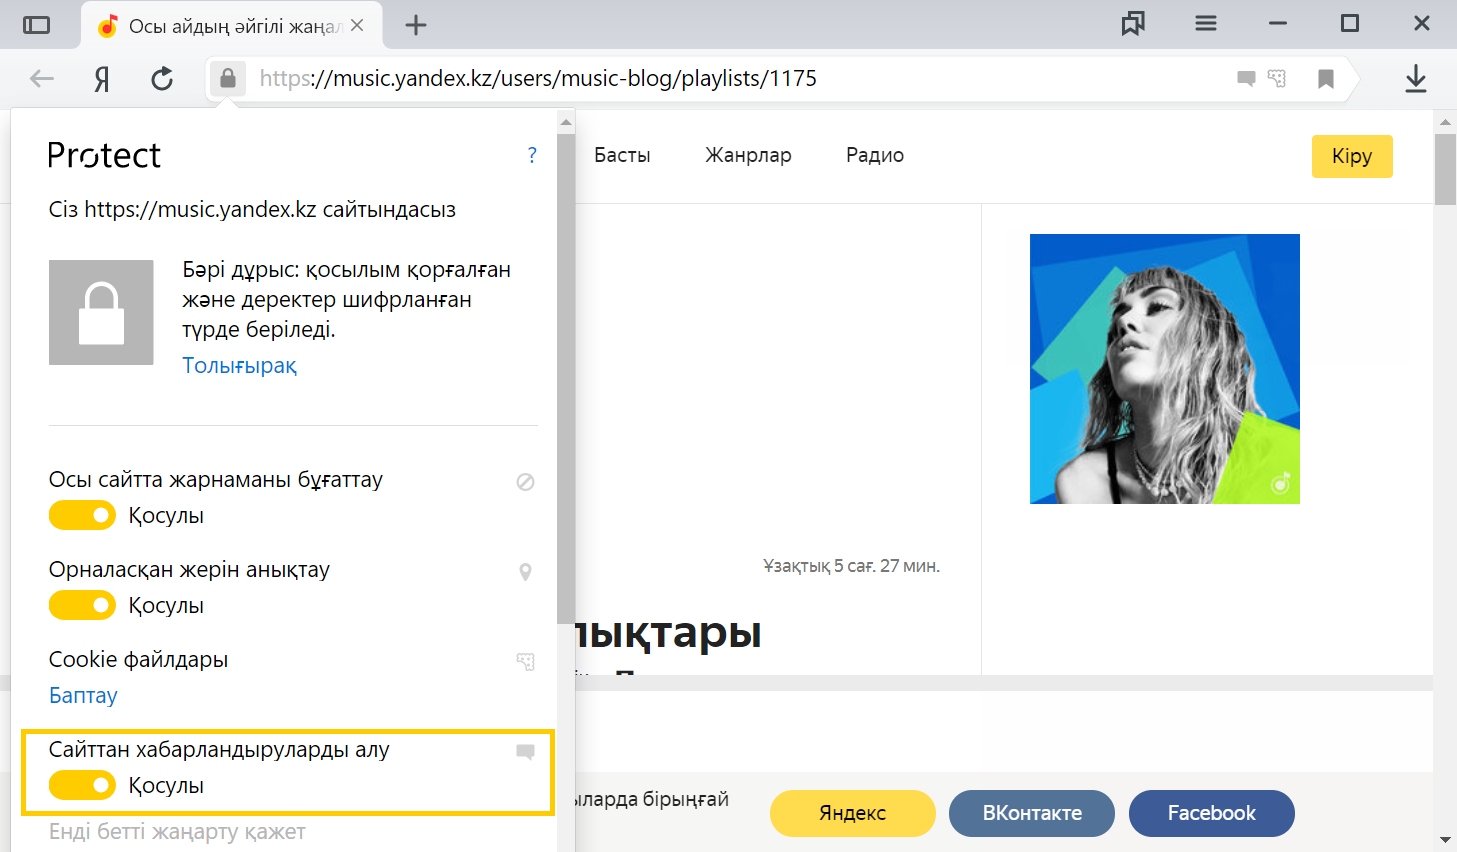Click the 'Енді бетті жаңарту қажет' text
This screenshot has height=852, width=1457.
pos(177,832)
